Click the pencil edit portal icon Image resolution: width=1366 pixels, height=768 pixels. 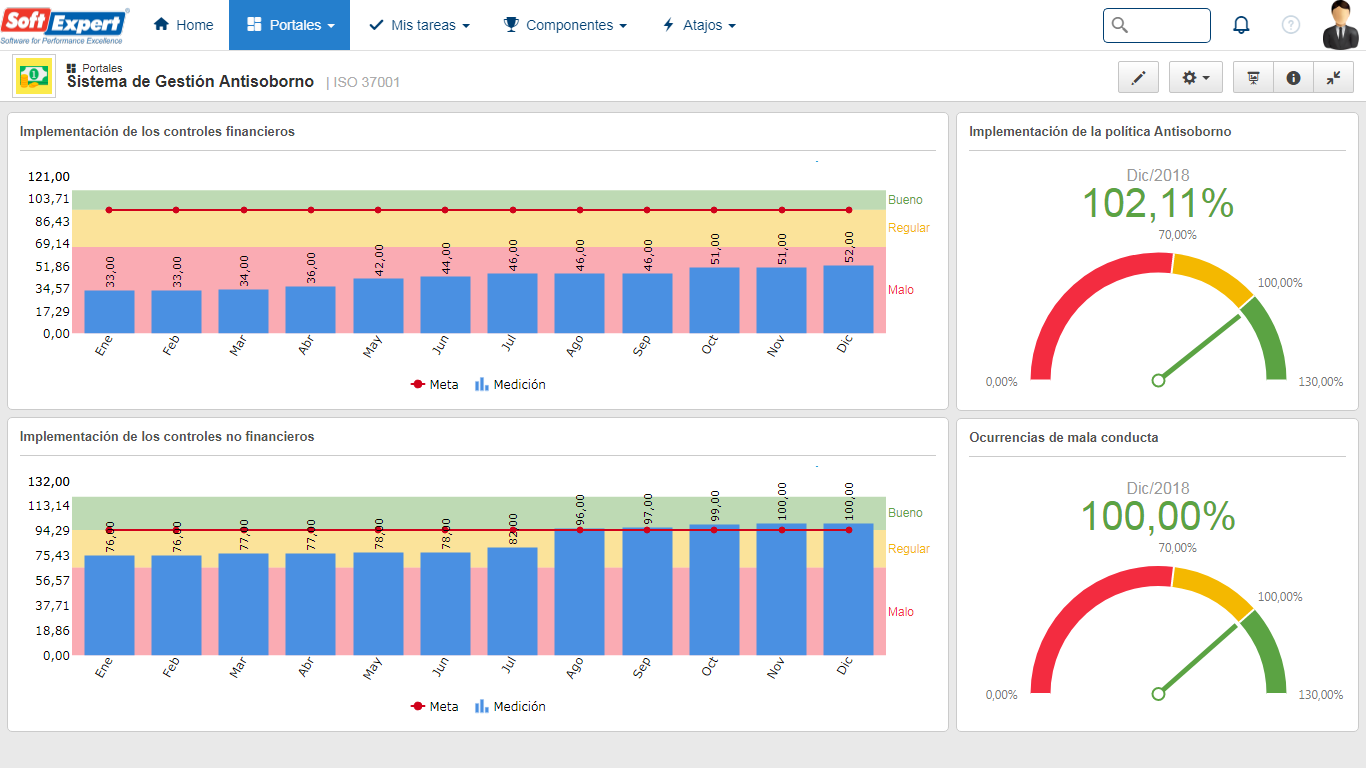tap(1138, 77)
